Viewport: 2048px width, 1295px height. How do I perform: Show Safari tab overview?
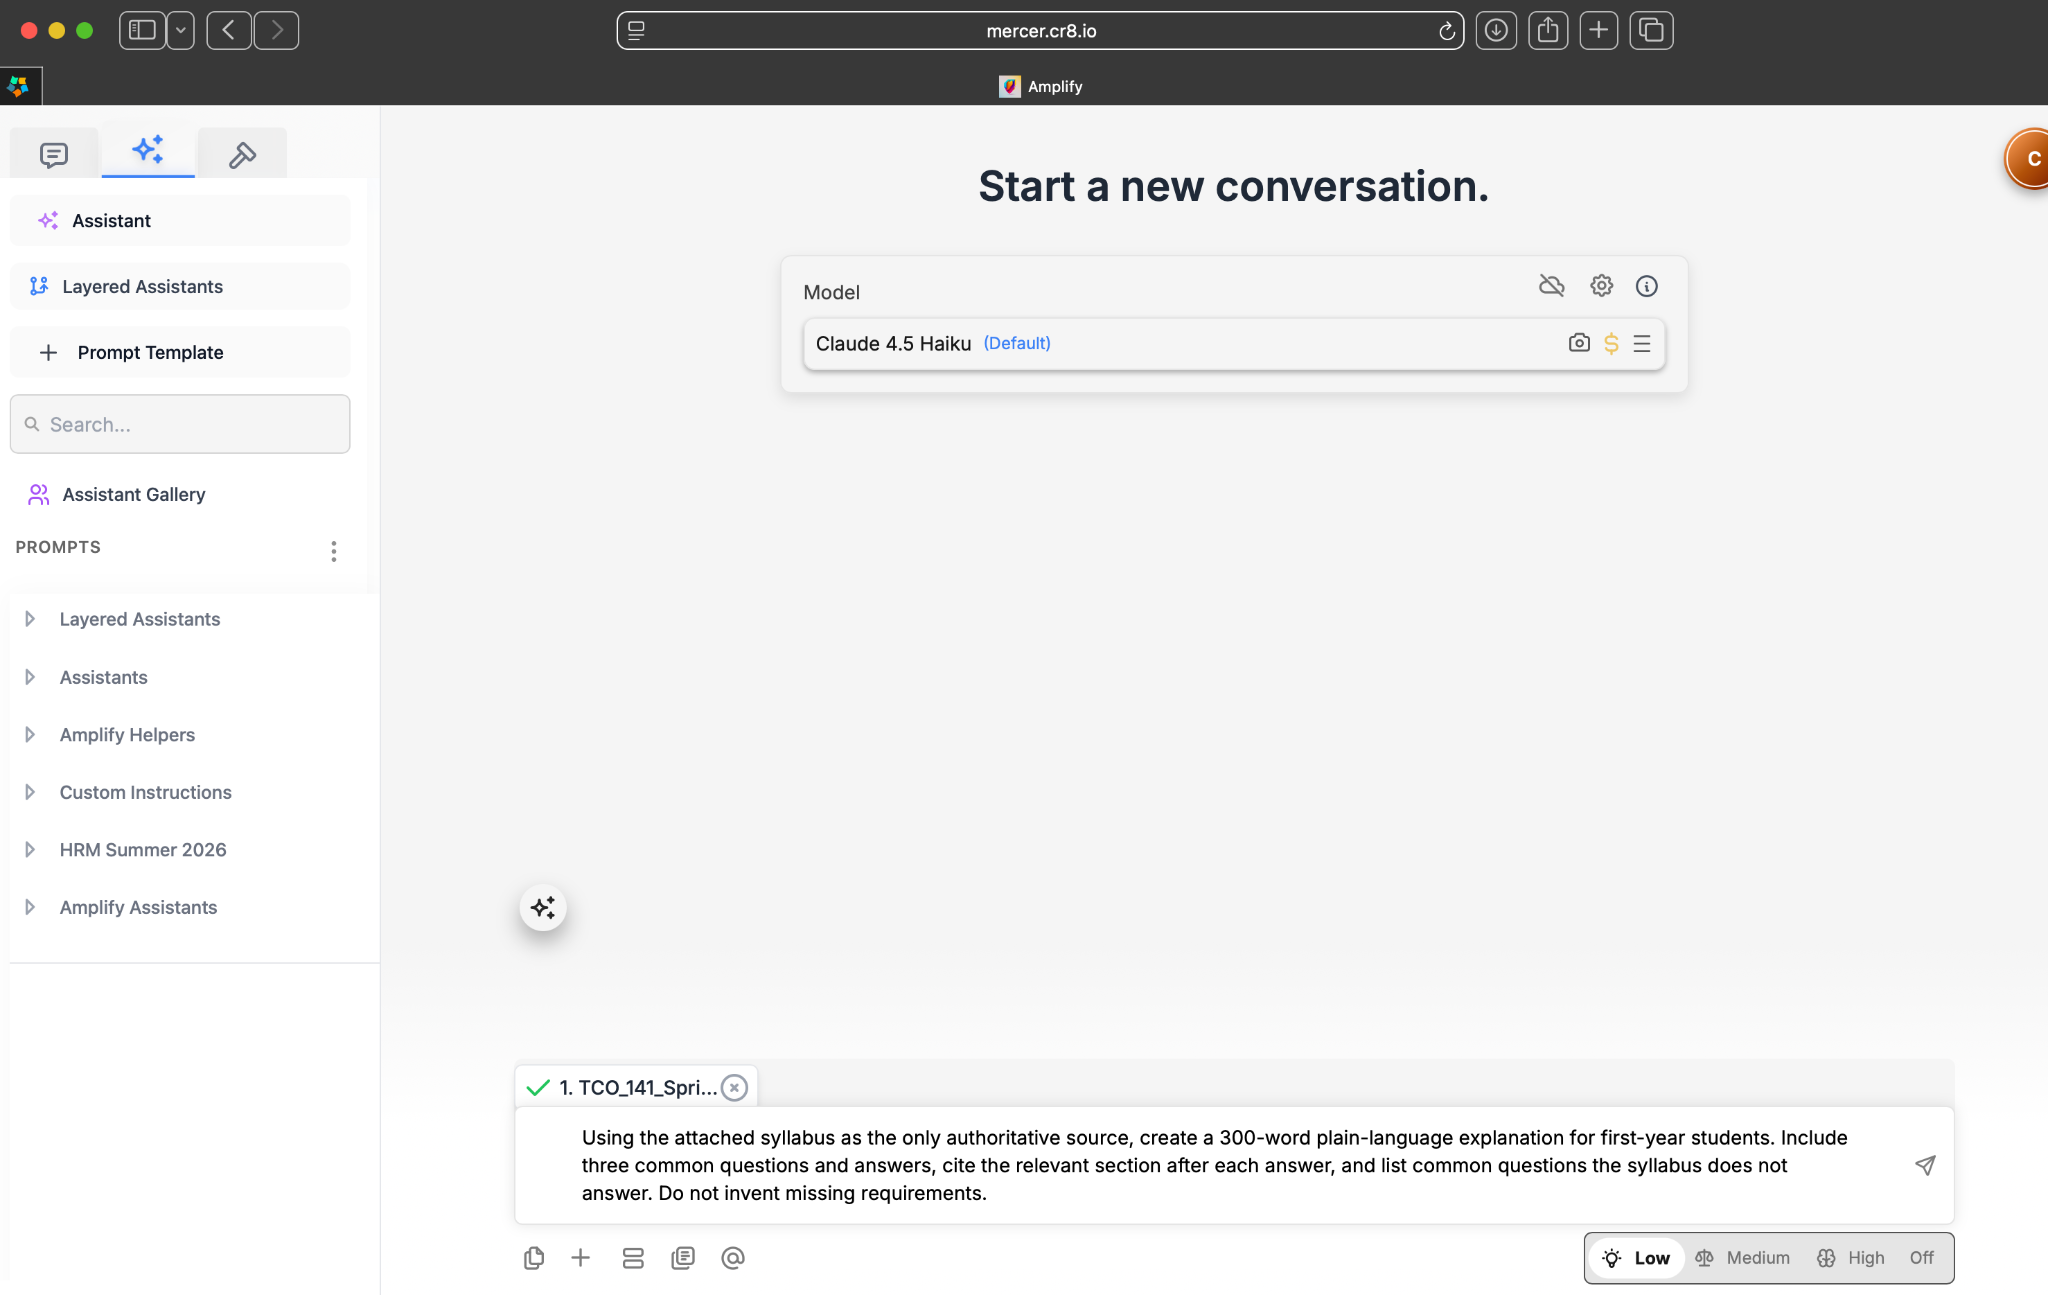[1651, 30]
